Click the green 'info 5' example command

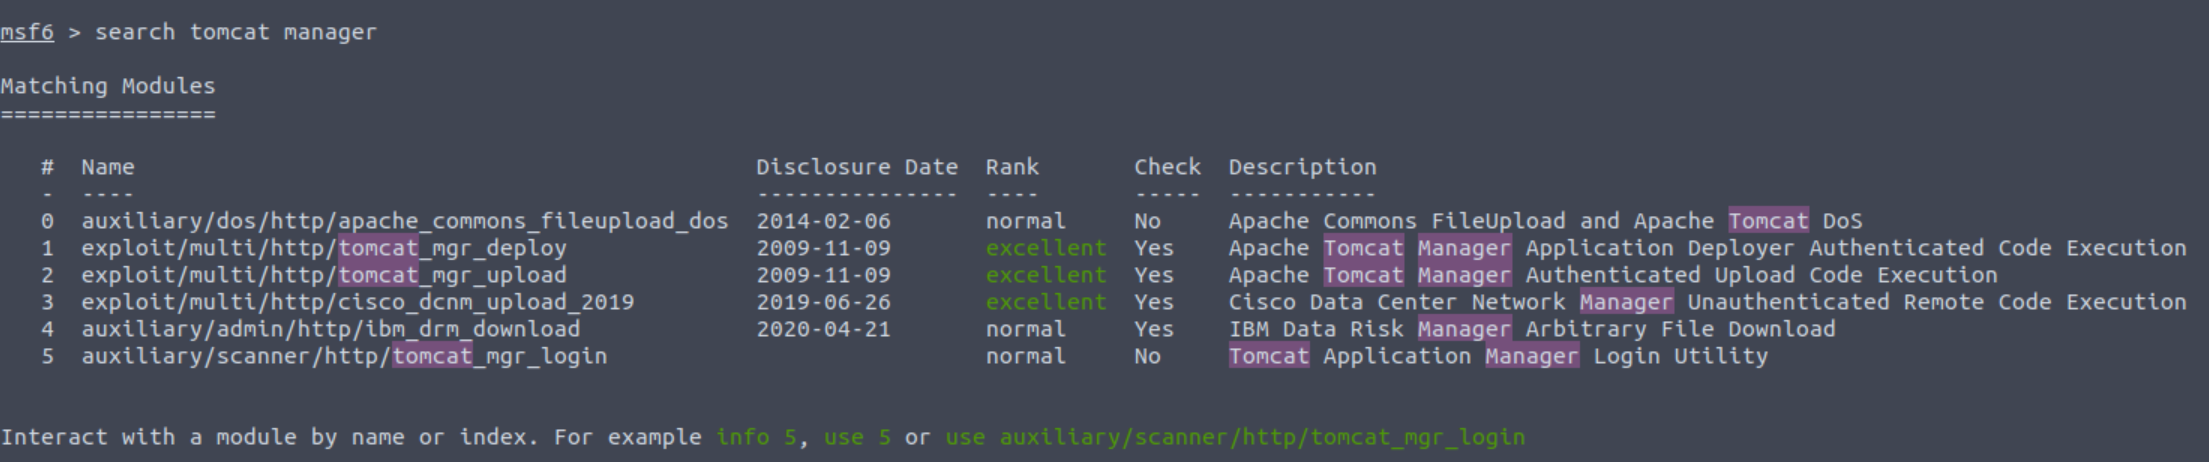[756, 437]
